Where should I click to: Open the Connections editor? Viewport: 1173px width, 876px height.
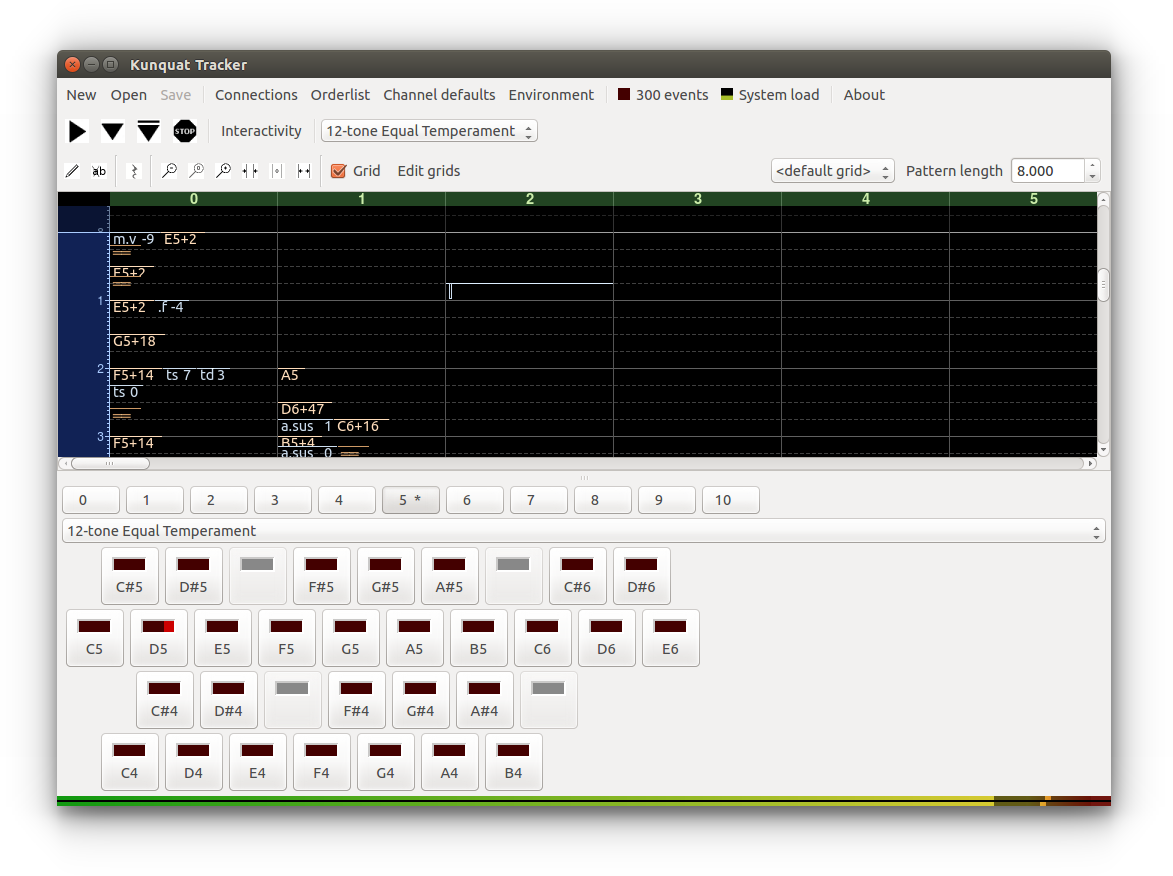(x=256, y=95)
